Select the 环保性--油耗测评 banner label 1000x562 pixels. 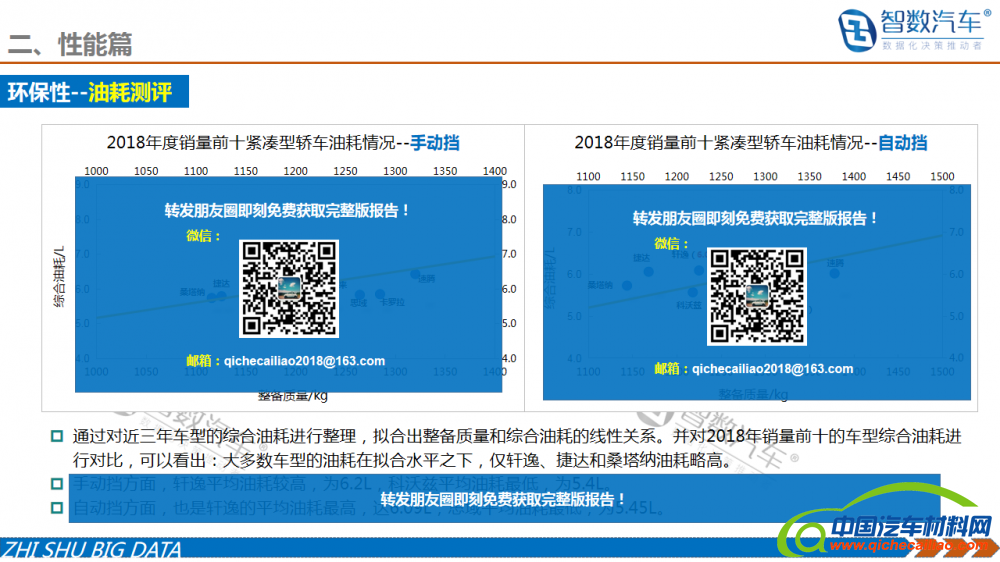pyautogui.click(x=90, y=93)
